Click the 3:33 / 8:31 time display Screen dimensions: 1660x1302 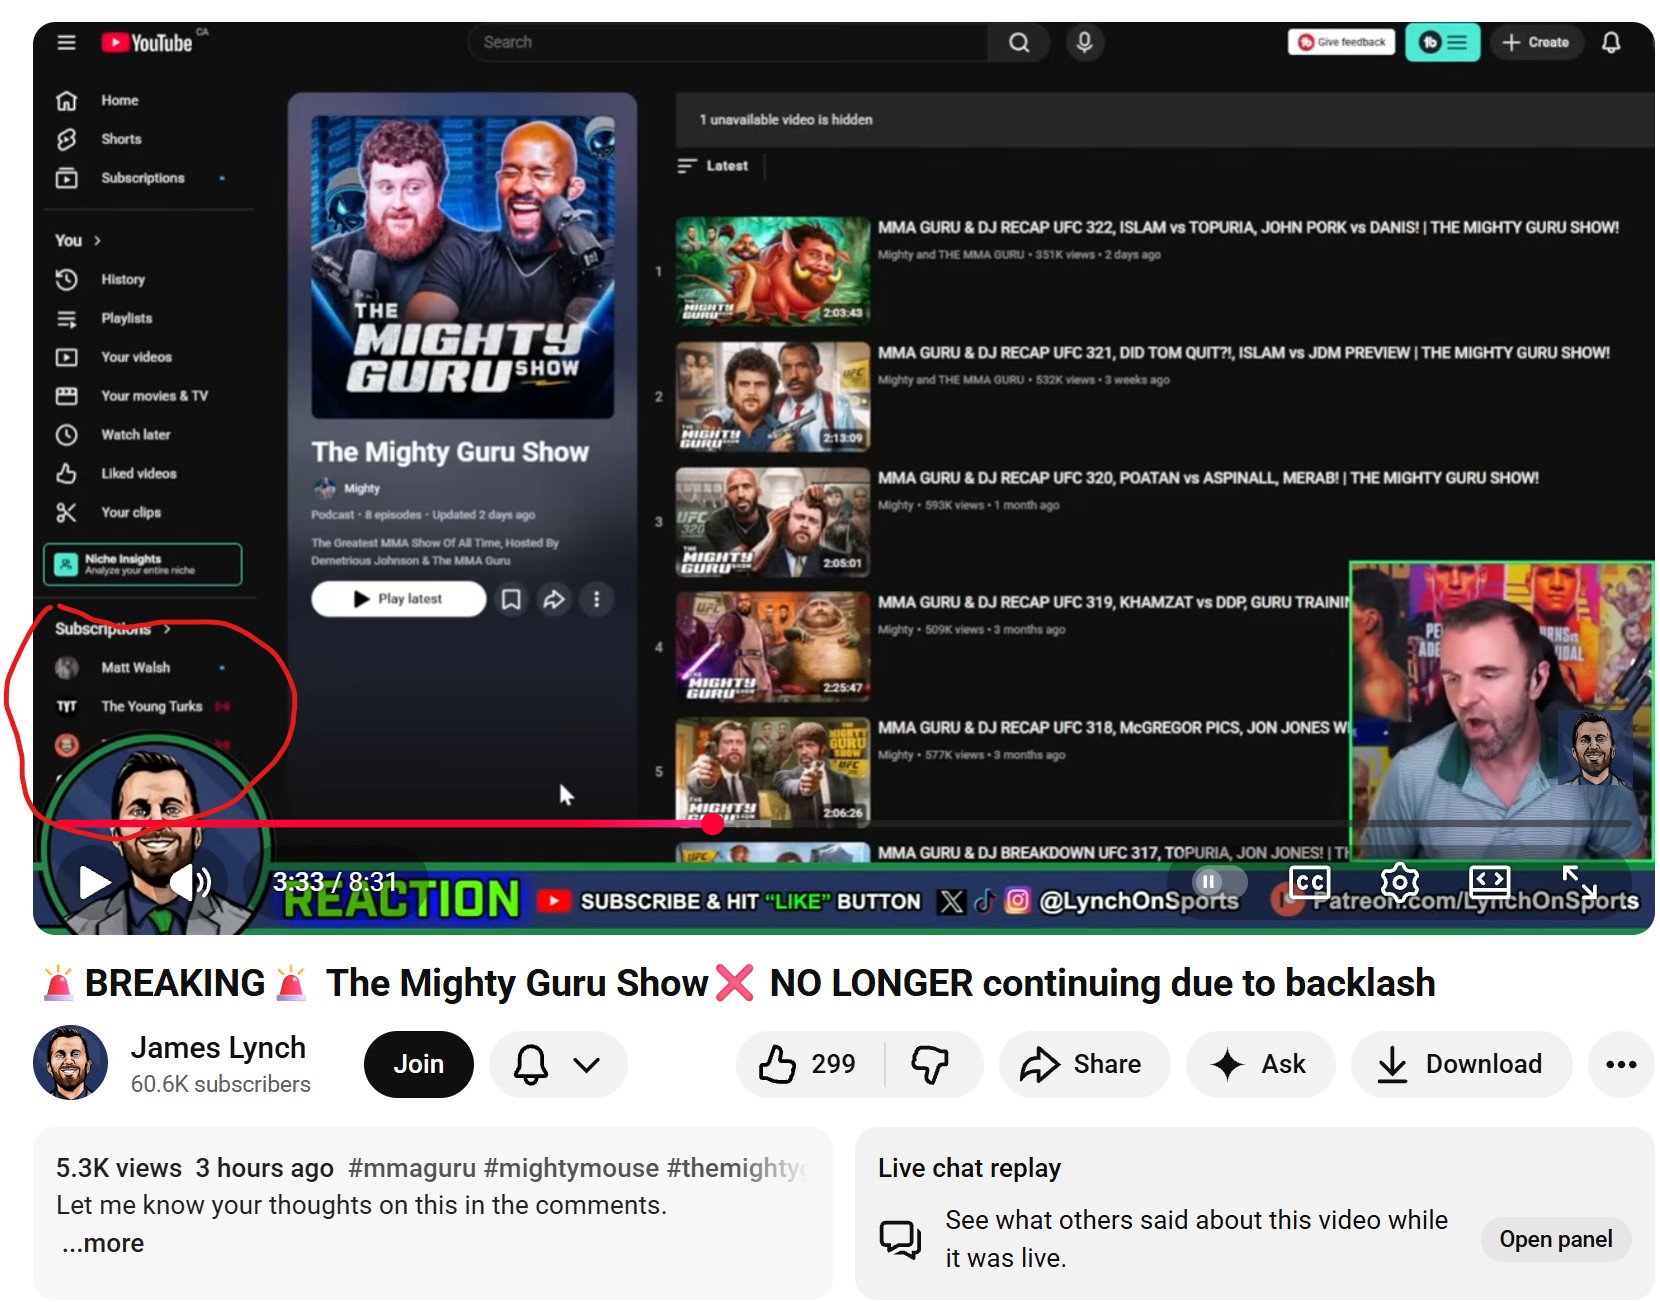pos(335,881)
